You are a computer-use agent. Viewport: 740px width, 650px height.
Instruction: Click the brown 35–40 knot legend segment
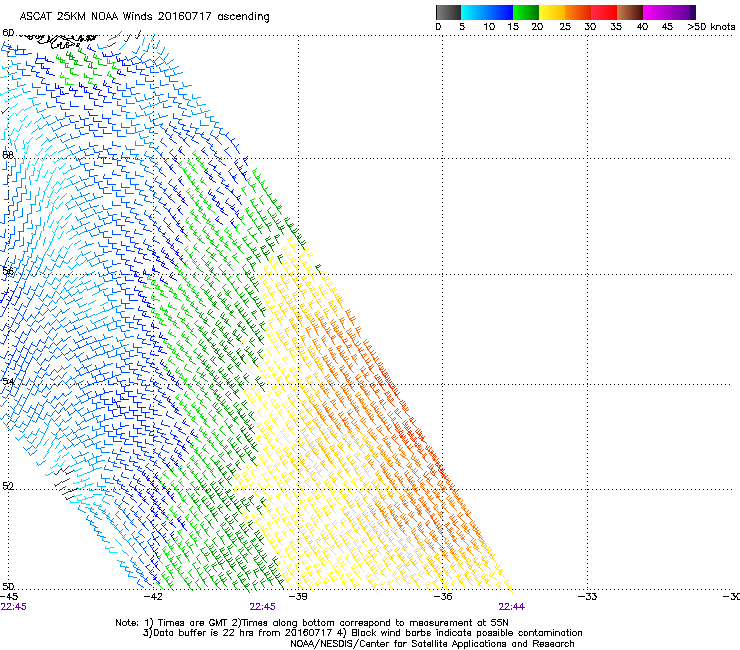pos(630,12)
